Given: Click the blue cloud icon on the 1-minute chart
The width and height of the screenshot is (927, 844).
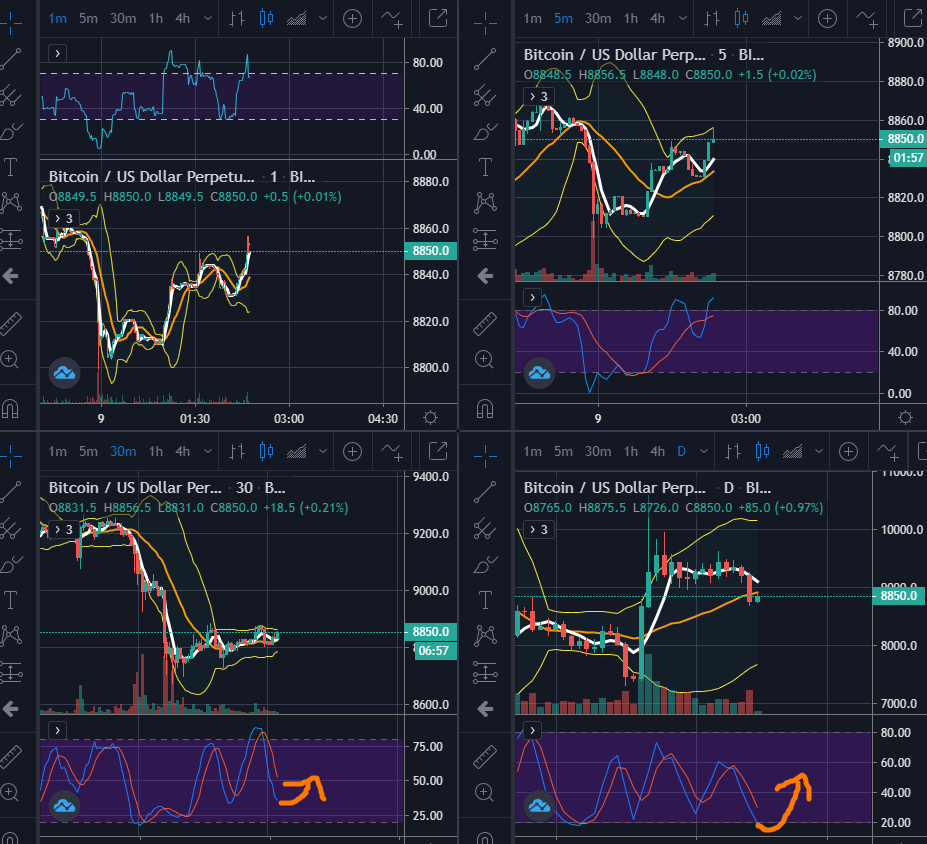Looking at the screenshot, I should 64,373.
